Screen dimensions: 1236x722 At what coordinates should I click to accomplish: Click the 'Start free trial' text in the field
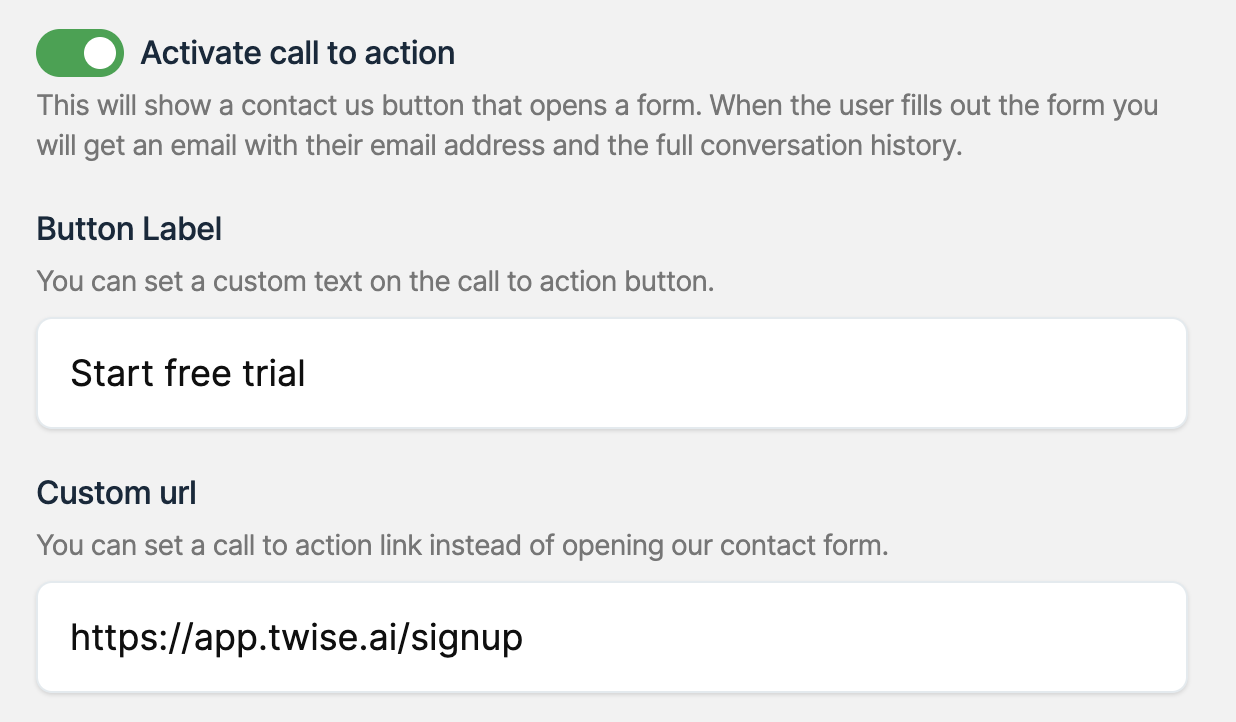point(188,374)
